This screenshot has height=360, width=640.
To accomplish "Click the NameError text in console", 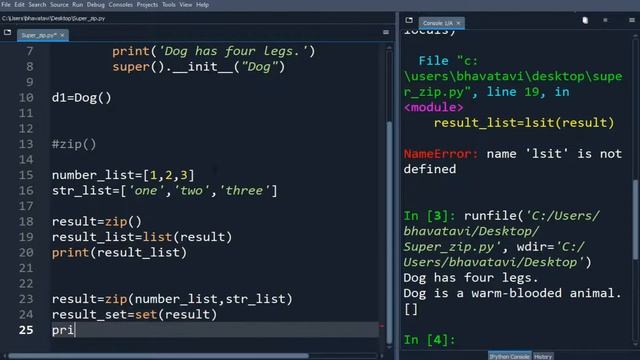I will 440,154.
